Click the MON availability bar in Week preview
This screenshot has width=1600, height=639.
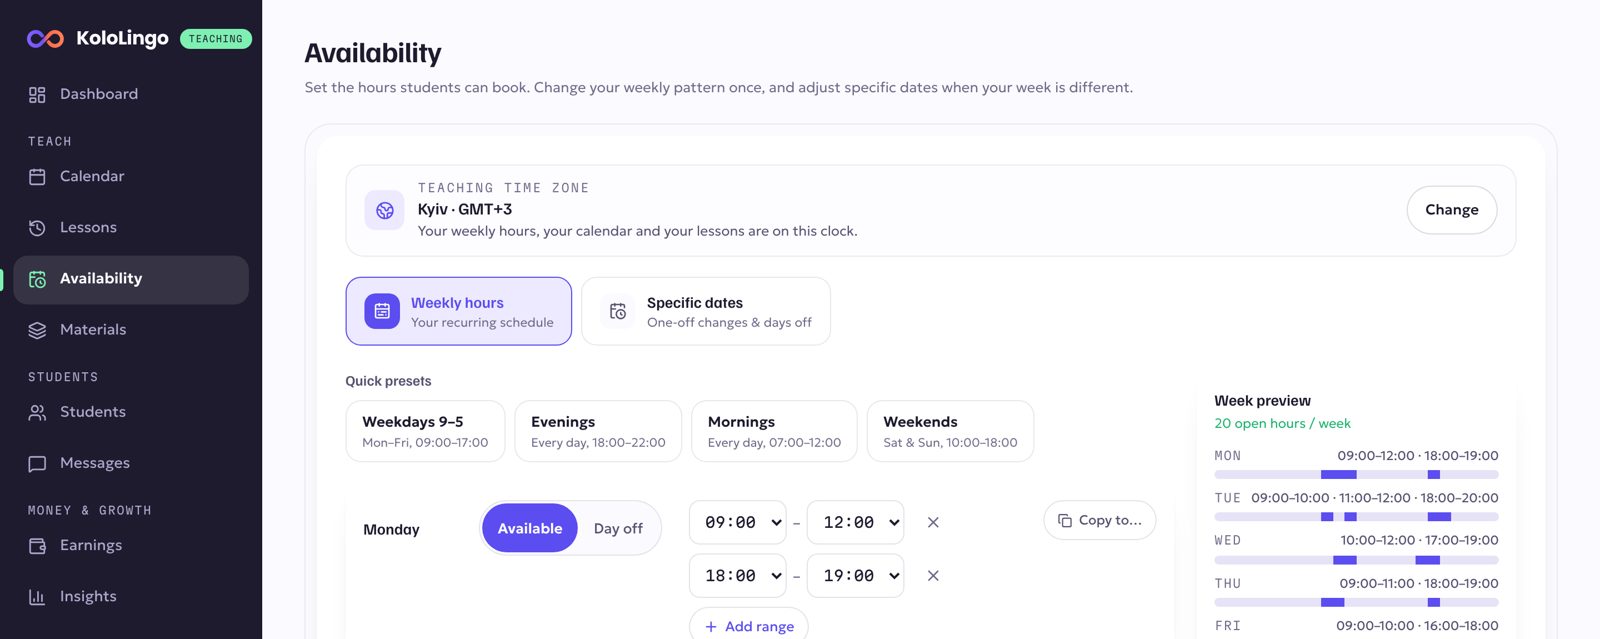(1356, 475)
